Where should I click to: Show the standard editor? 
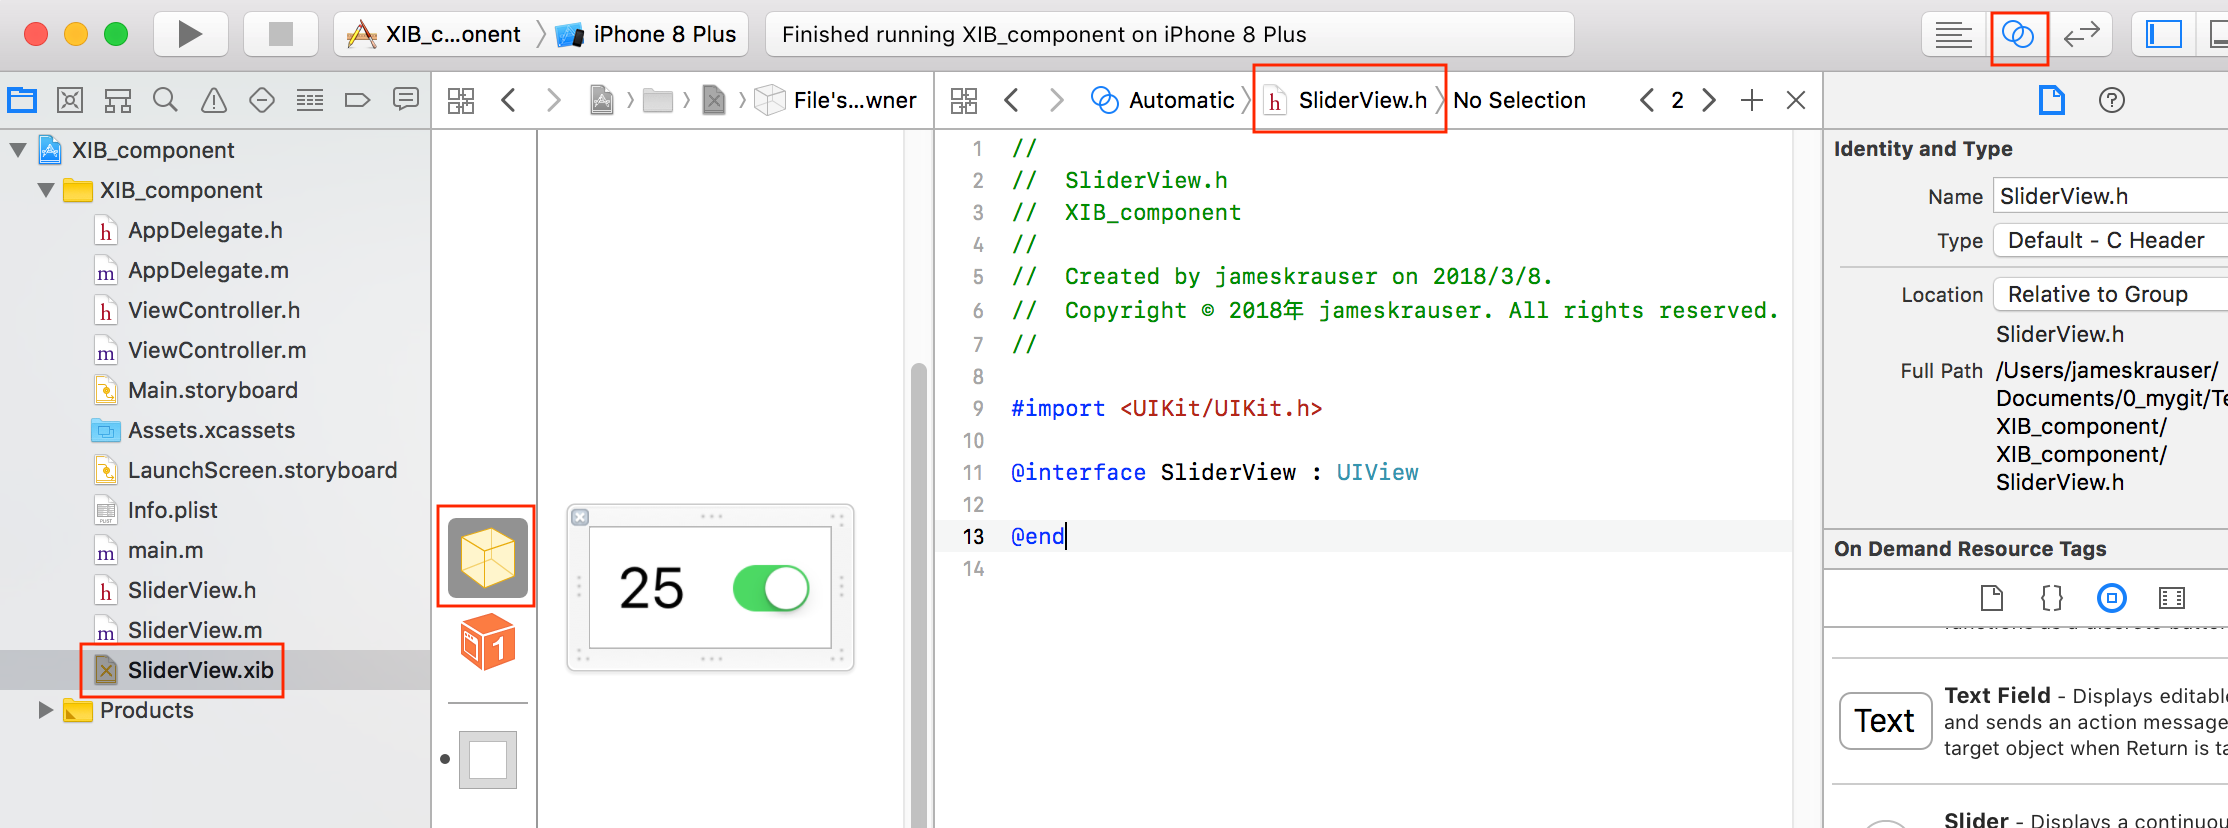1953,35
